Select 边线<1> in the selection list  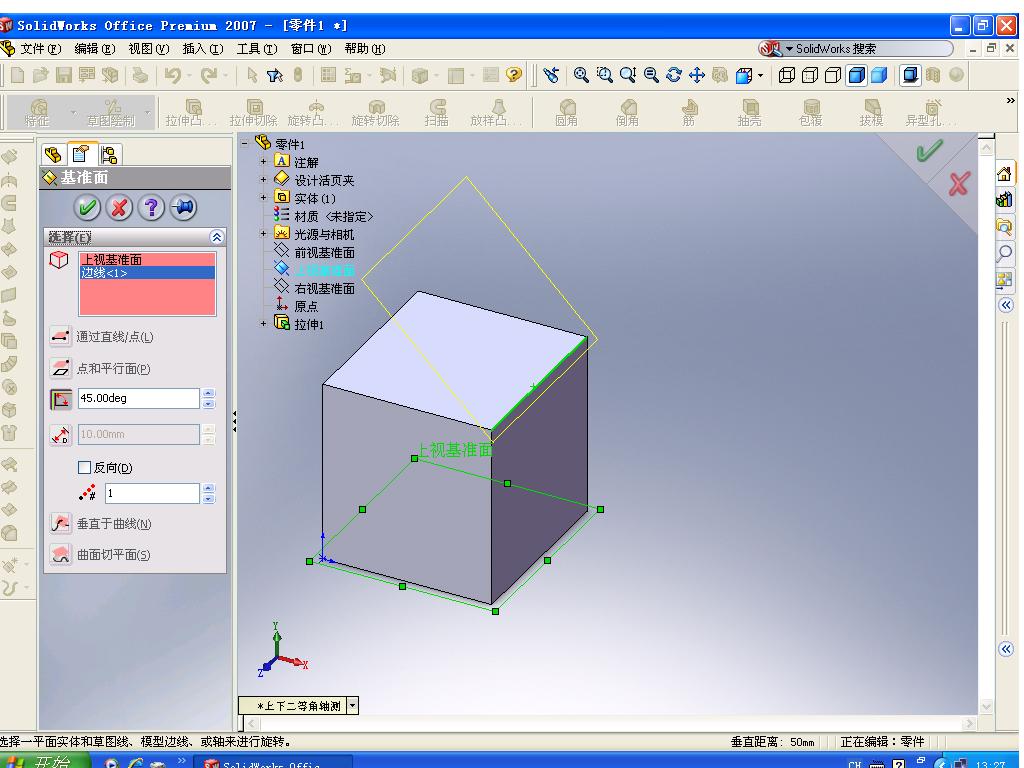tap(148, 273)
